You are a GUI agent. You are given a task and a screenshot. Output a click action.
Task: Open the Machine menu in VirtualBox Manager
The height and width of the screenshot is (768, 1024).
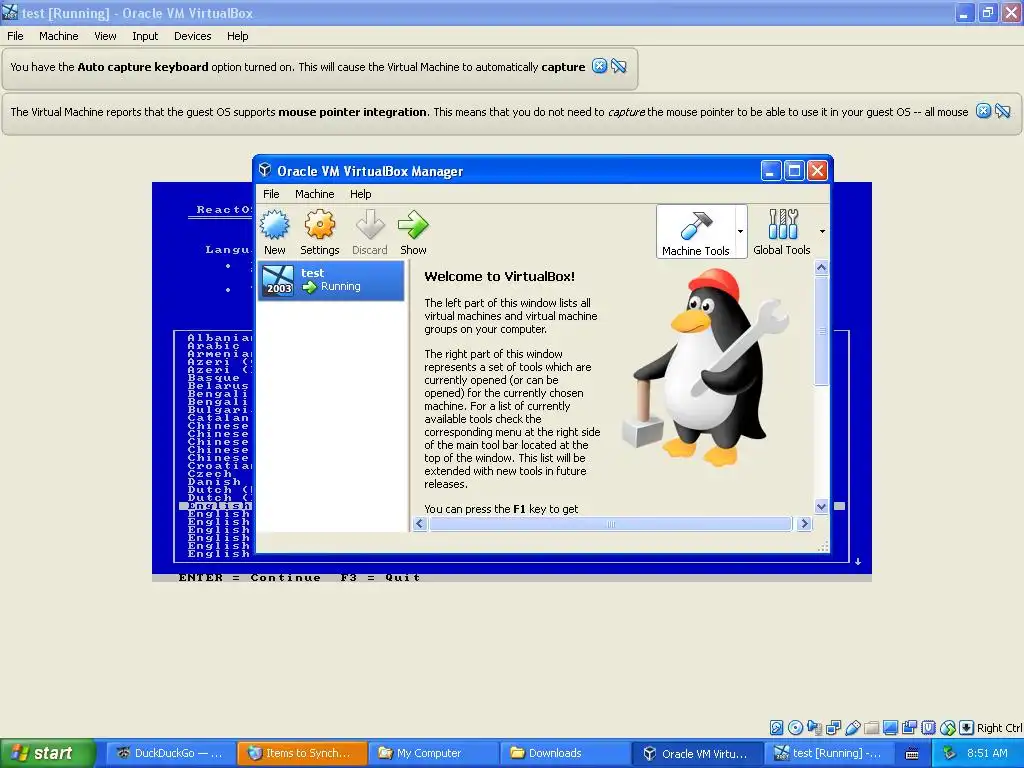(314, 194)
